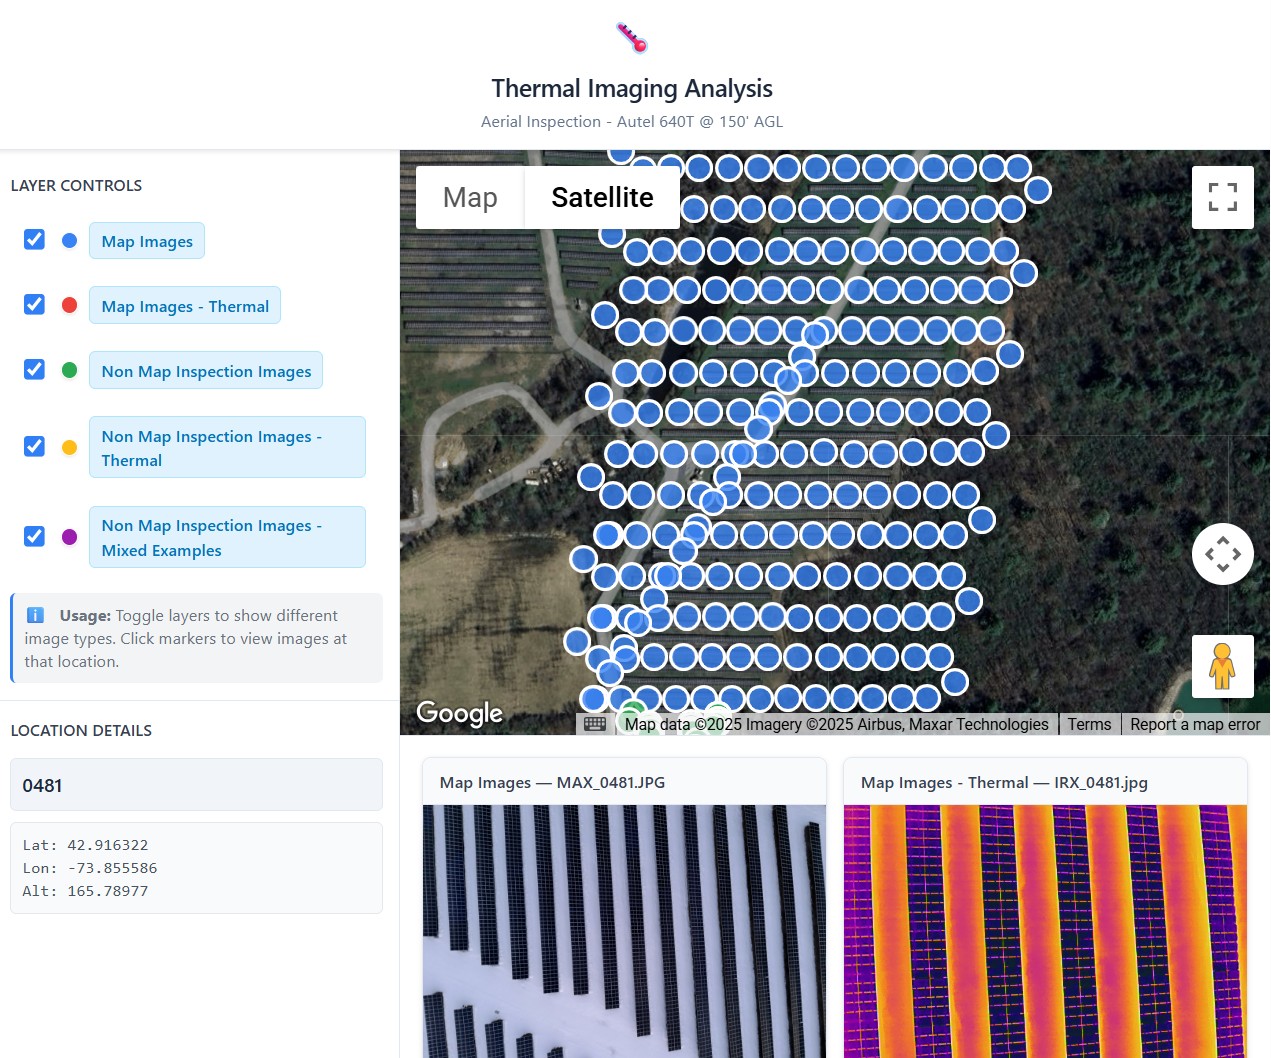This screenshot has width=1271, height=1058.
Task: Click the orange color dot for Thermal layer
Action: (69, 446)
